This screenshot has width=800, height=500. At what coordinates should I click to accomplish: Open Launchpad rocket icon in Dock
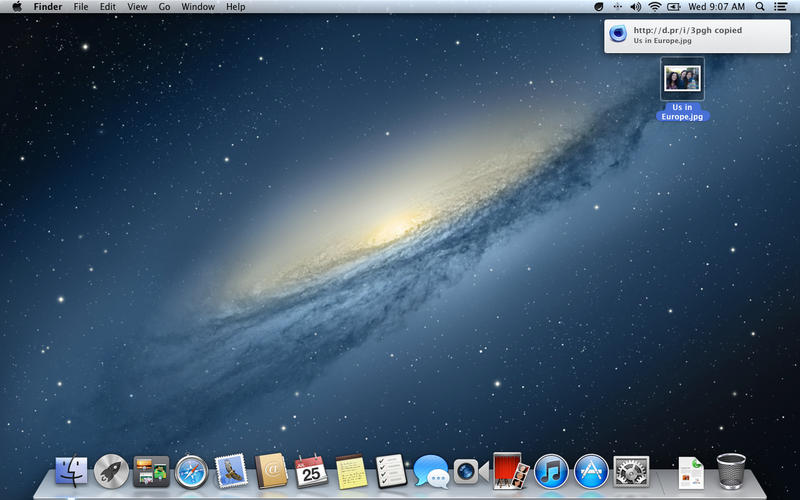110,470
